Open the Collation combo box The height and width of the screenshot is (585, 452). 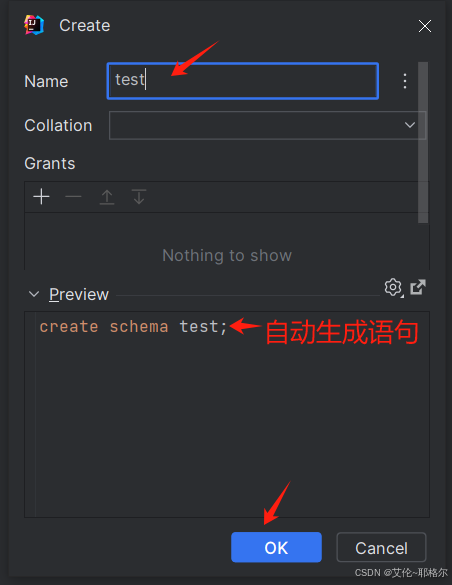coord(267,125)
